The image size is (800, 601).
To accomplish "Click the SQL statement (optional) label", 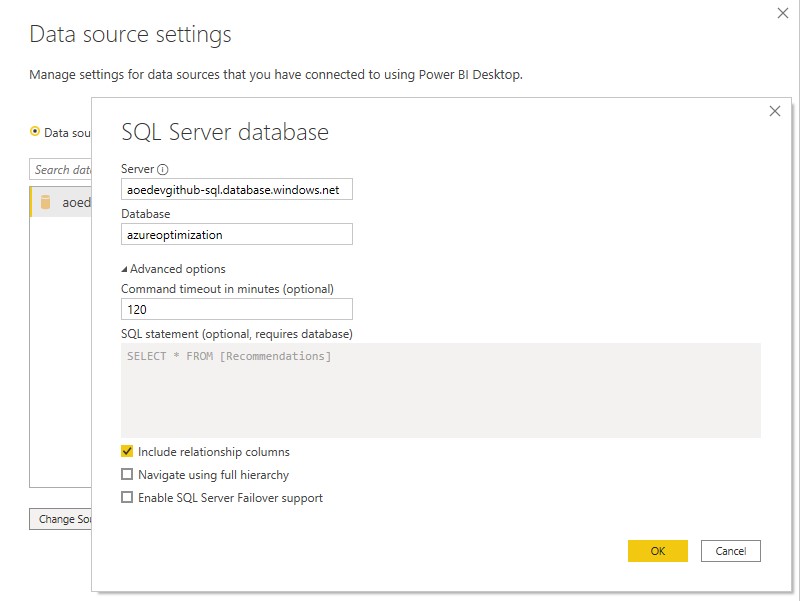I will [x=237, y=334].
